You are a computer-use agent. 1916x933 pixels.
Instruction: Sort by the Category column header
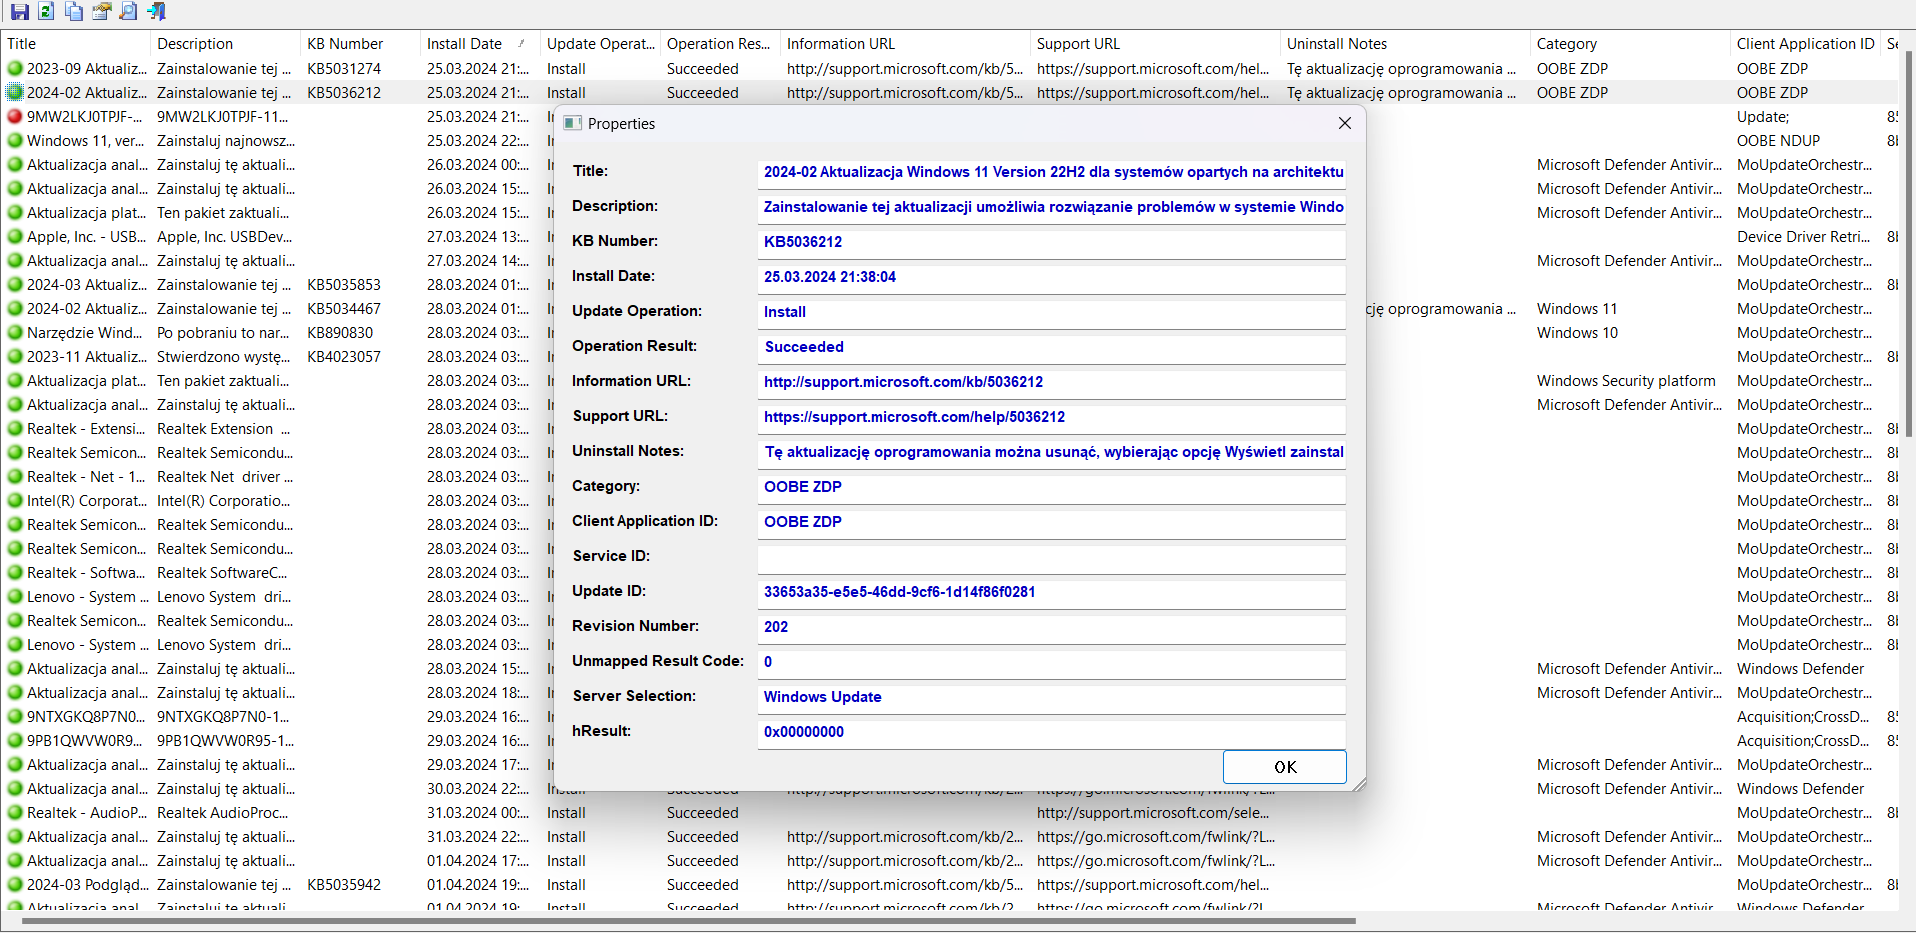[1630, 44]
